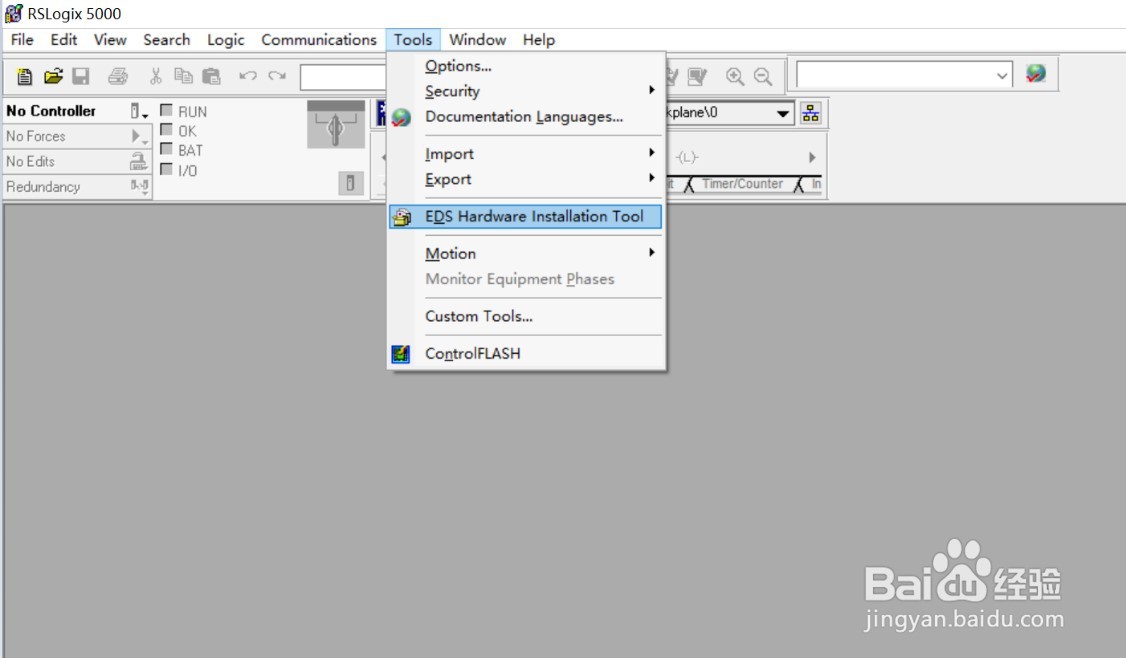Click the Print toolbar icon
Screen dimensions: 1126x658
pos(118,76)
